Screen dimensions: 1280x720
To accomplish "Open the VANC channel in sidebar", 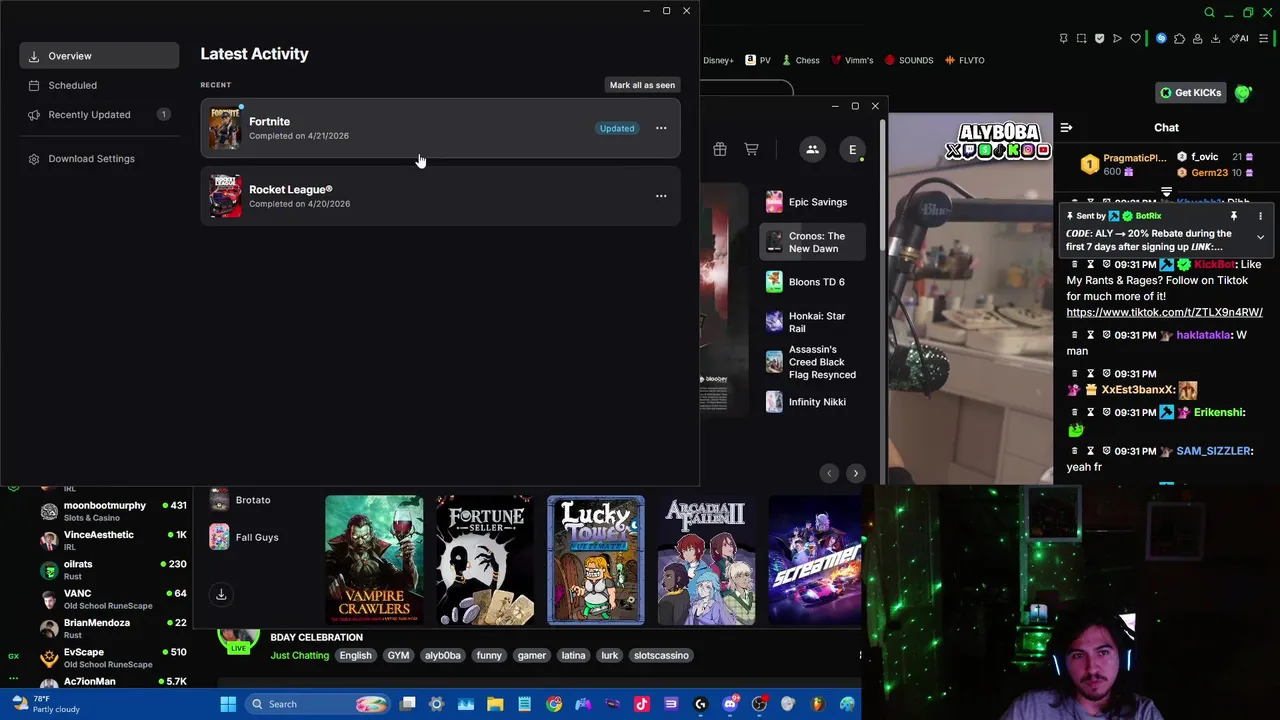I will coord(112,598).
